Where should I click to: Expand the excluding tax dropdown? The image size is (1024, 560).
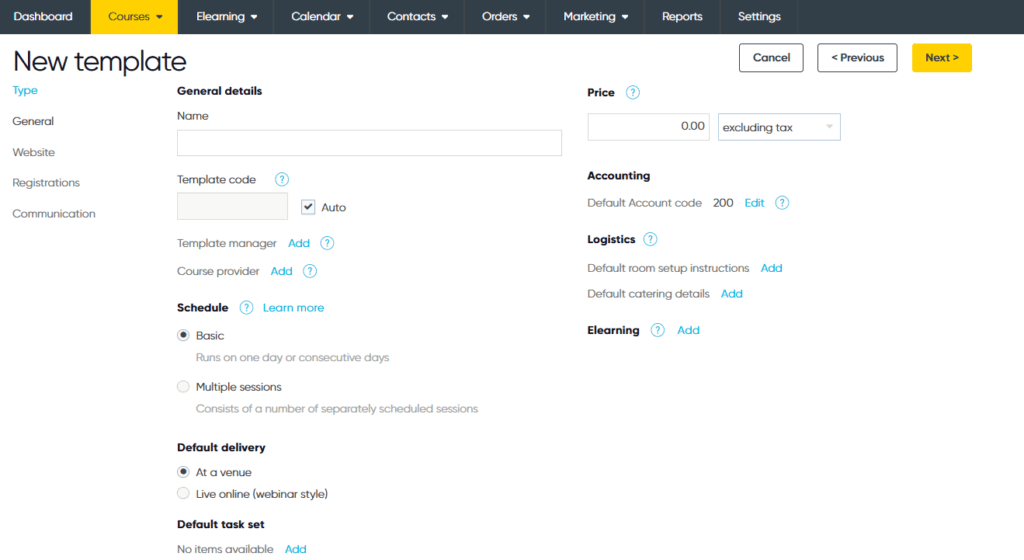[779, 127]
